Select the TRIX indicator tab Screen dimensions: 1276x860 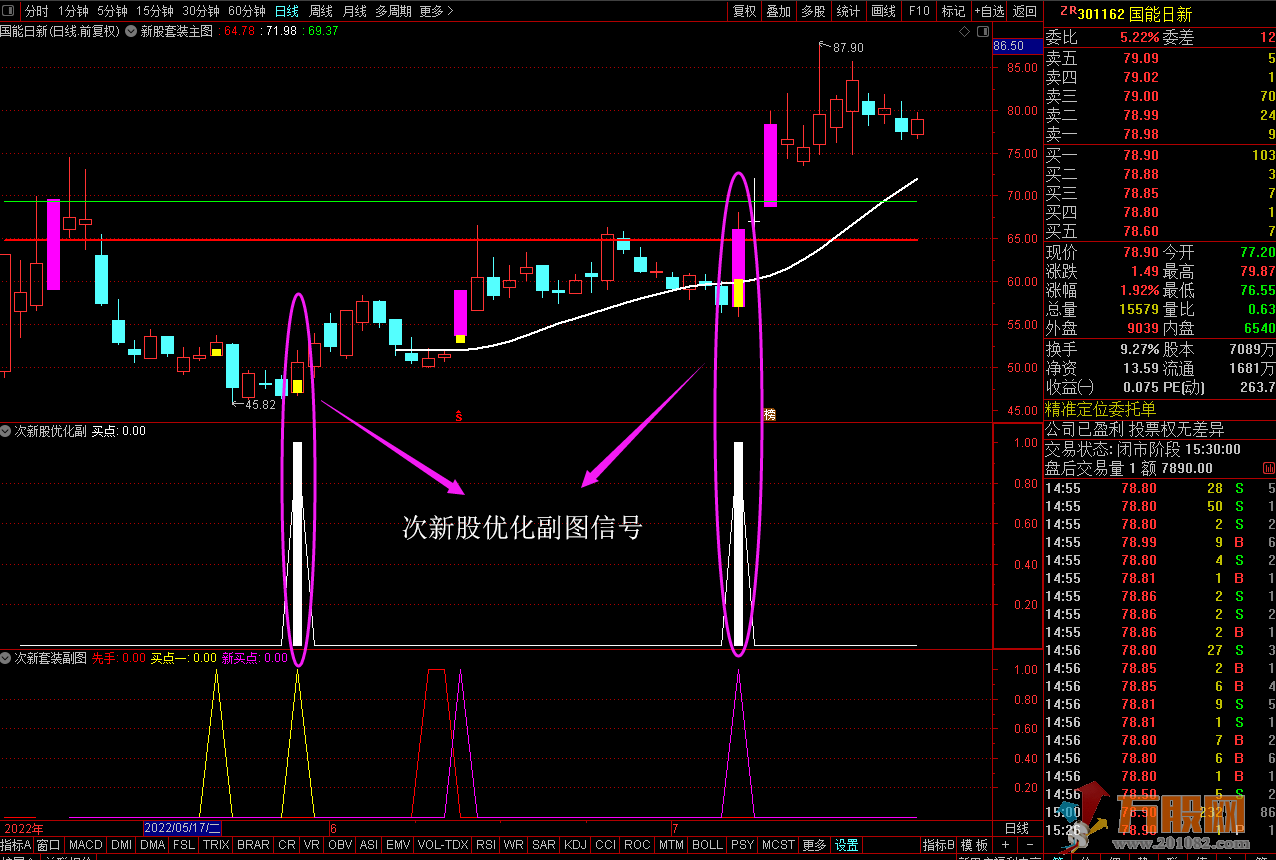(216, 845)
